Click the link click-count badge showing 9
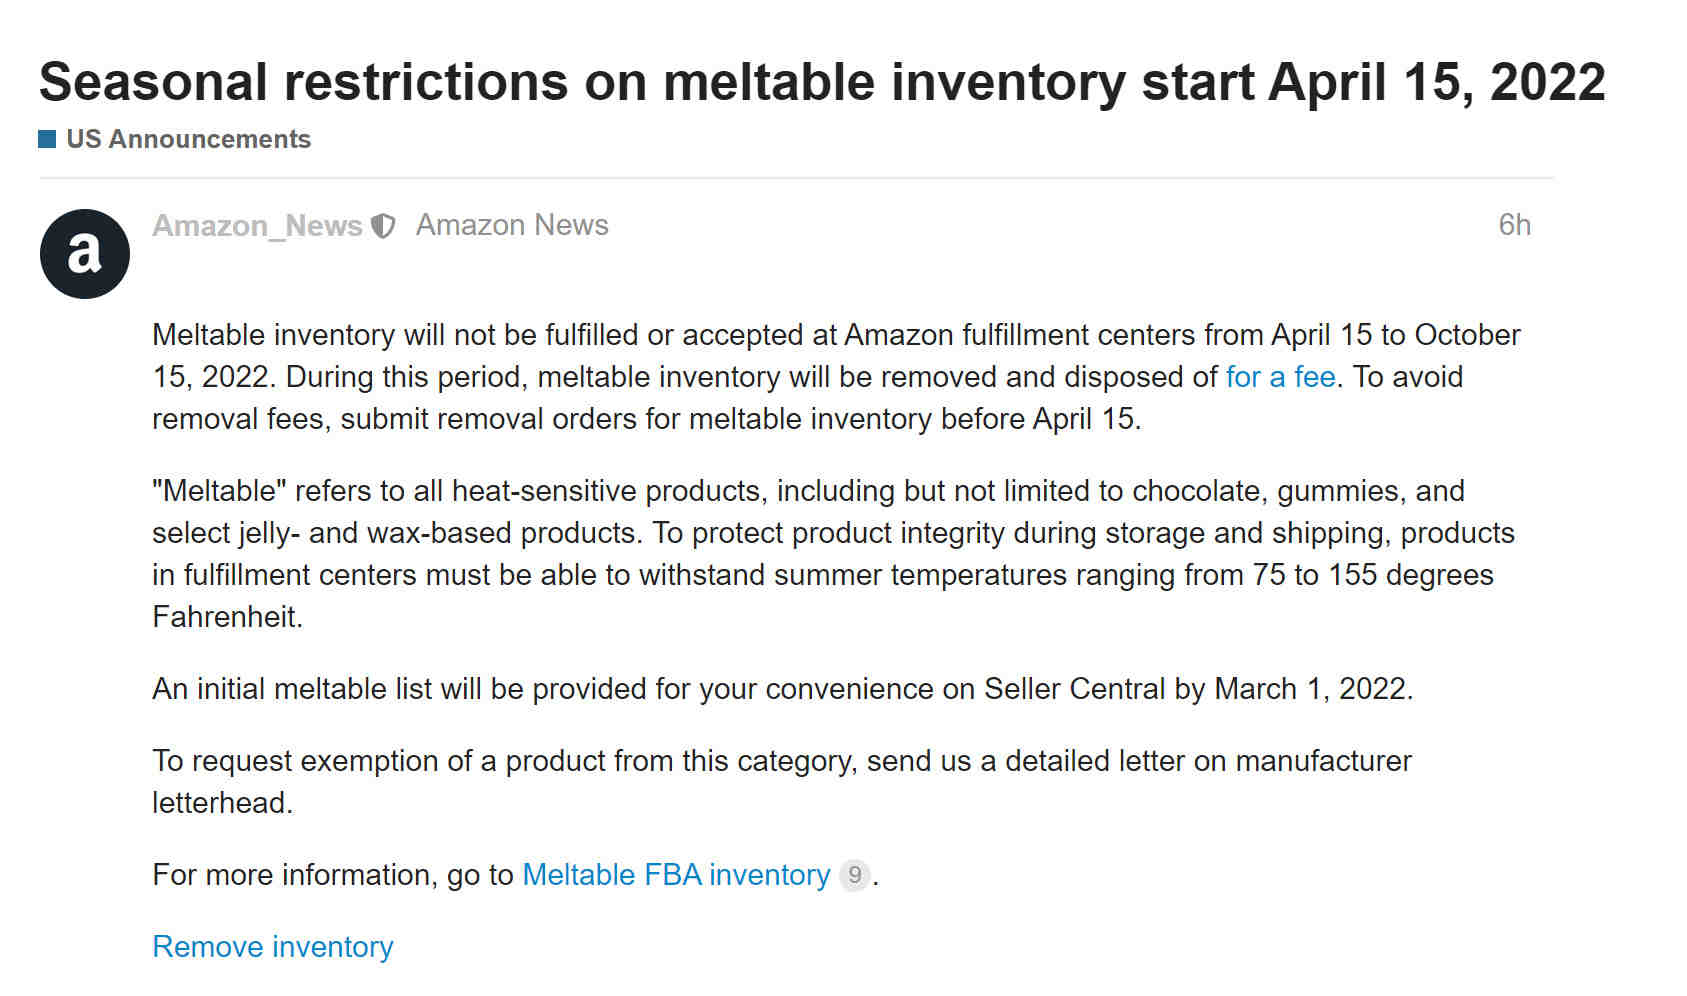1687x996 pixels. click(854, 875)
